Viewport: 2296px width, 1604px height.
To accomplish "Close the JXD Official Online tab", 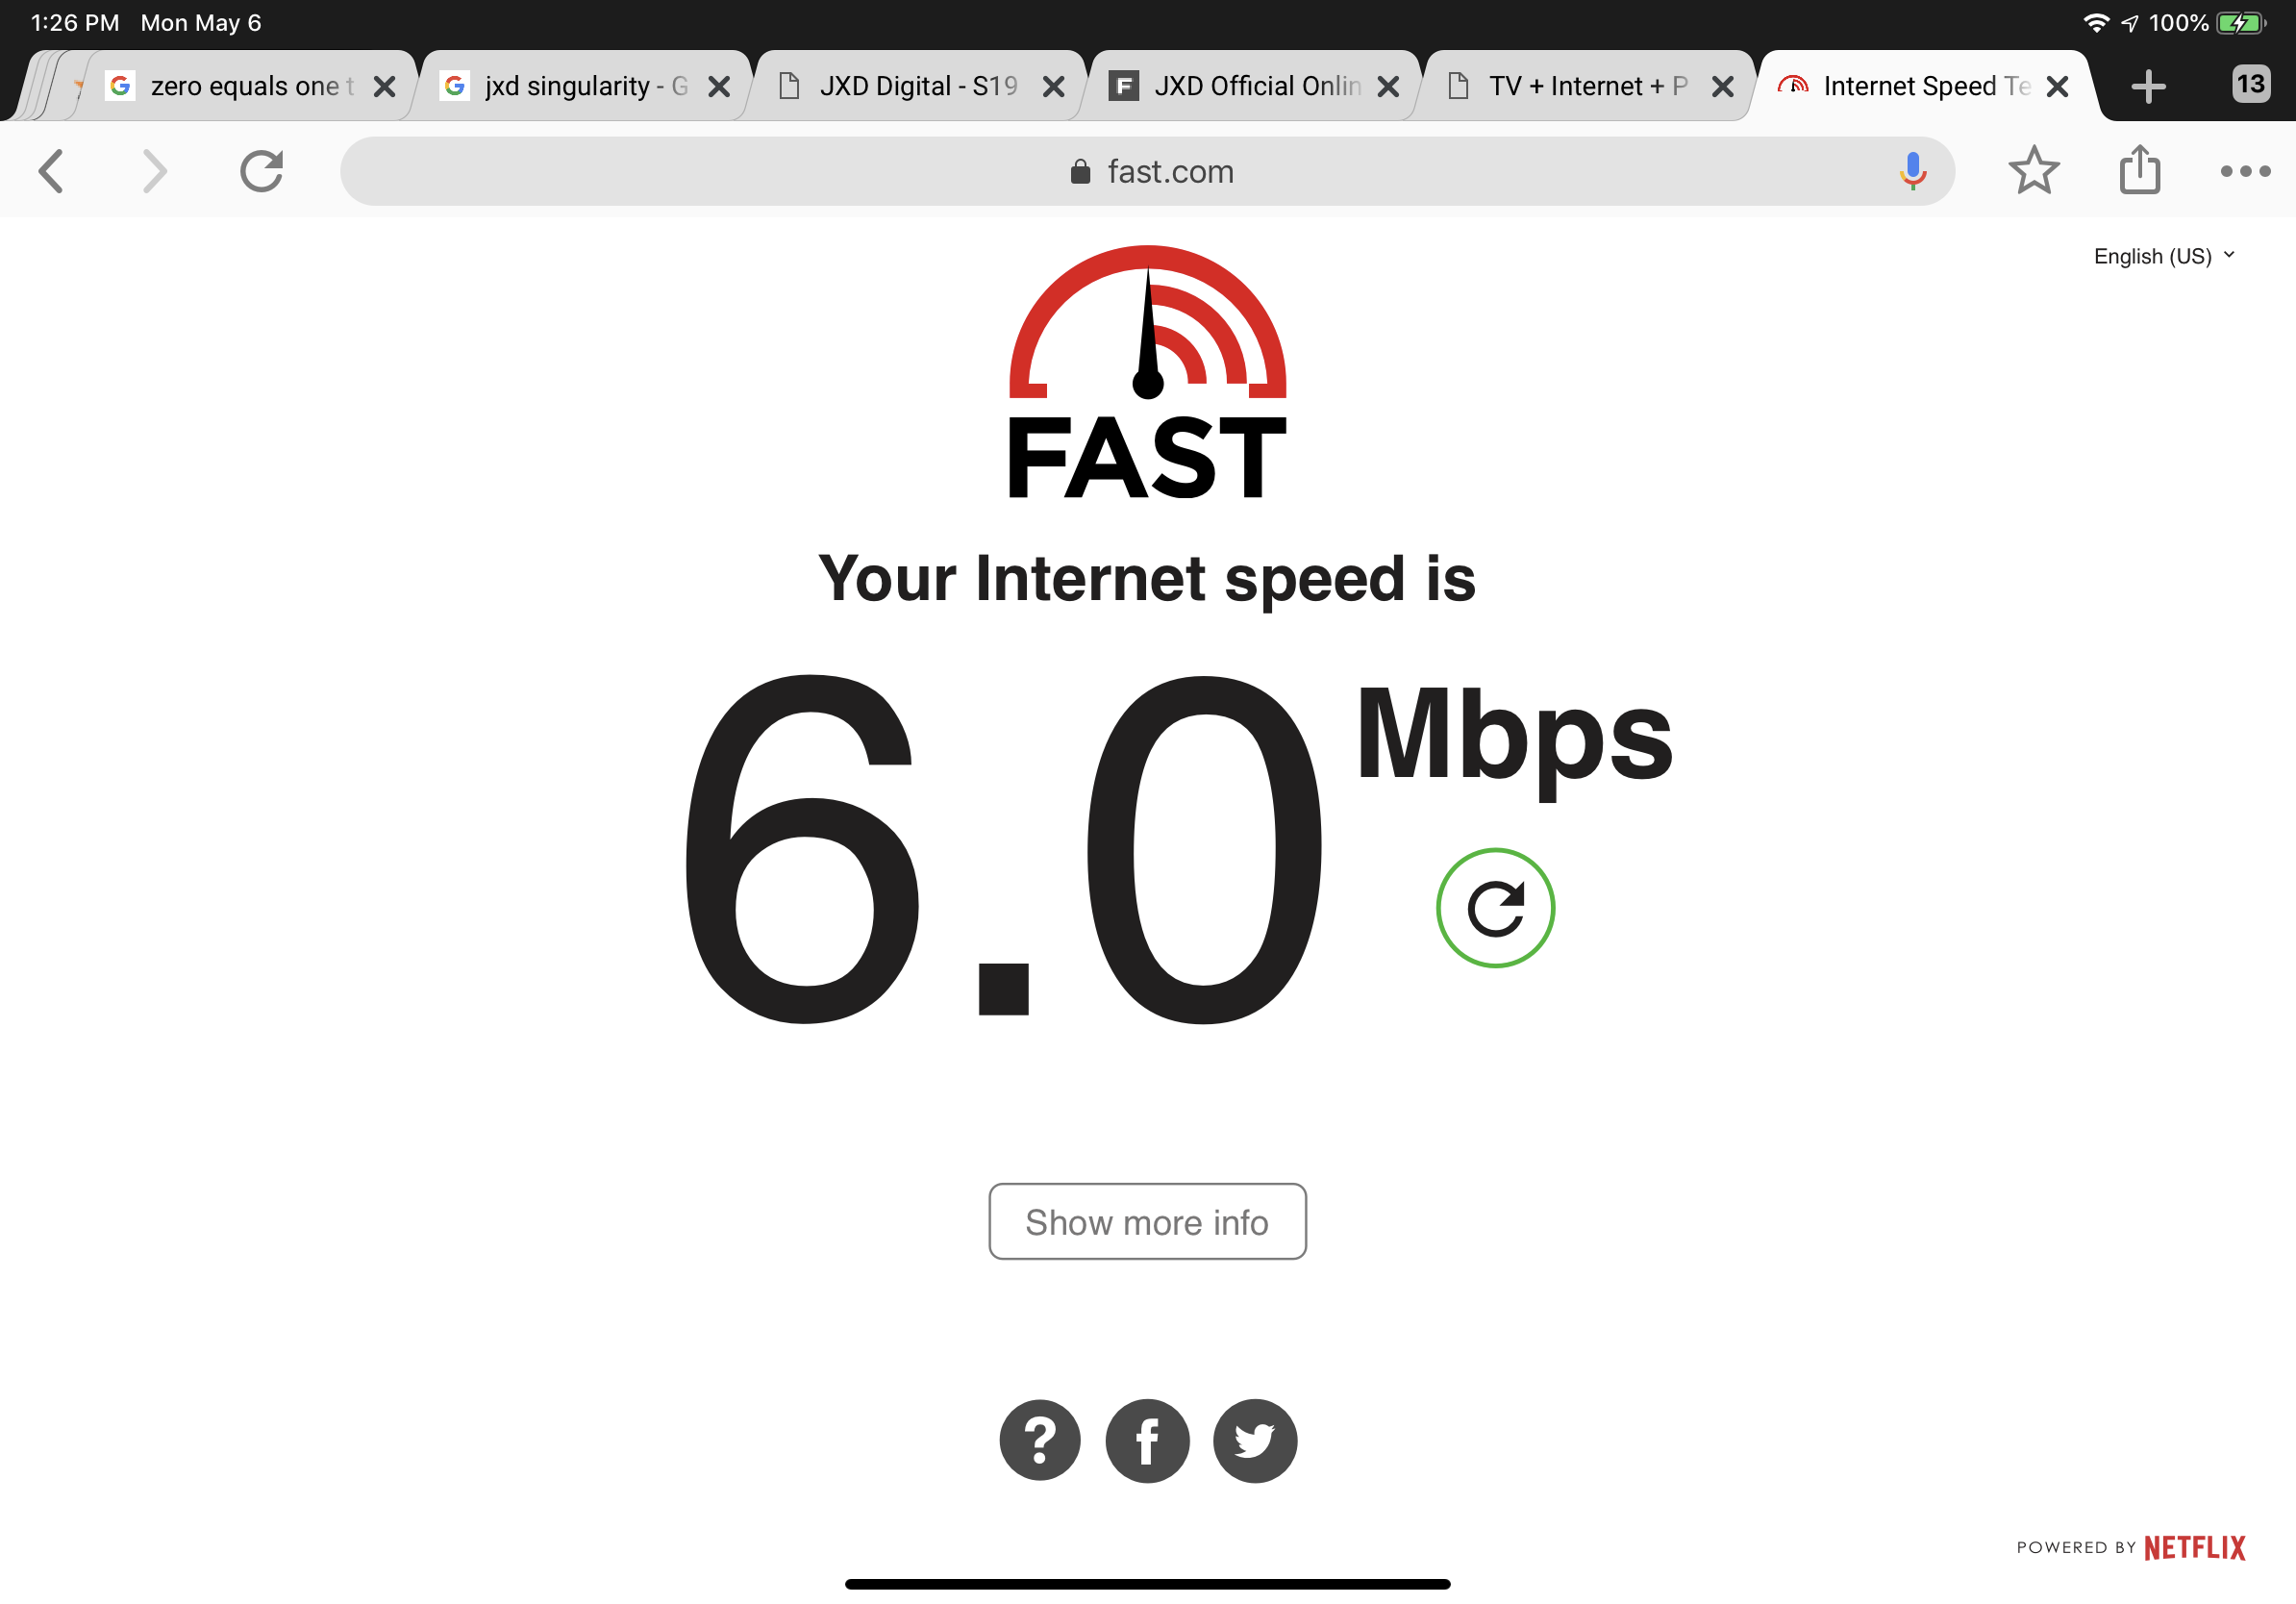I will tap(1388, 87).
